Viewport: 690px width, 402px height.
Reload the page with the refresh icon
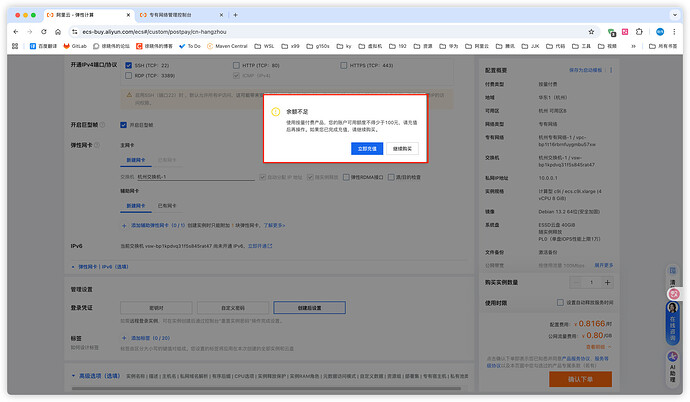tap(45, 32)
